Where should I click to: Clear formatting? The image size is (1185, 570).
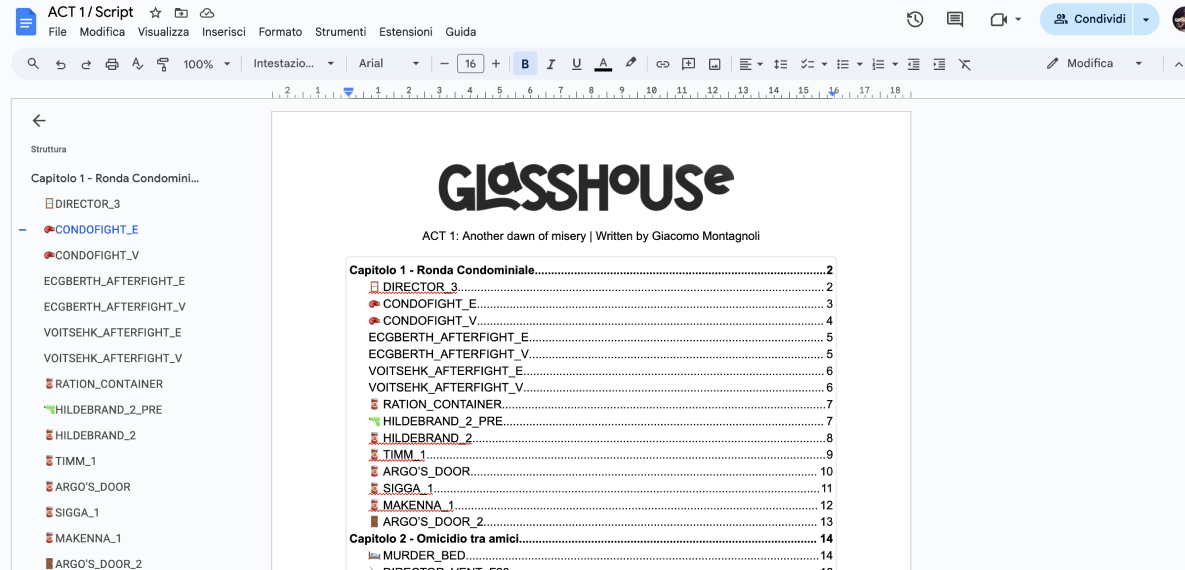(x=965, y=64)
